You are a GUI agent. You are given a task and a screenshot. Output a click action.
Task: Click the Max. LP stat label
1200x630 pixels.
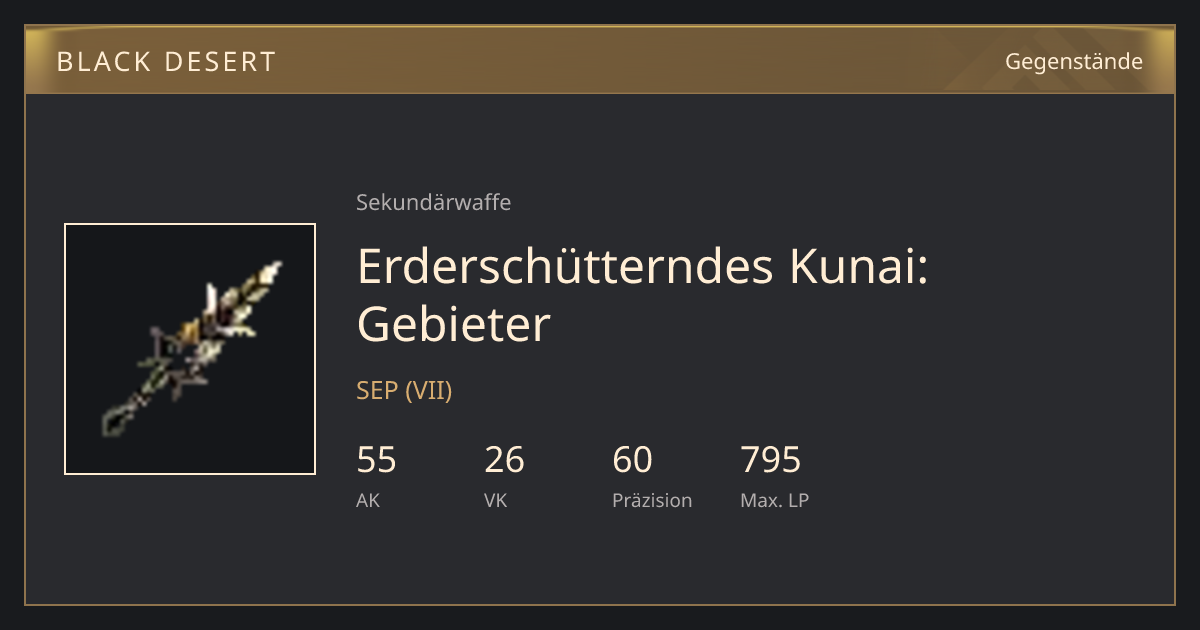point(774,501)
